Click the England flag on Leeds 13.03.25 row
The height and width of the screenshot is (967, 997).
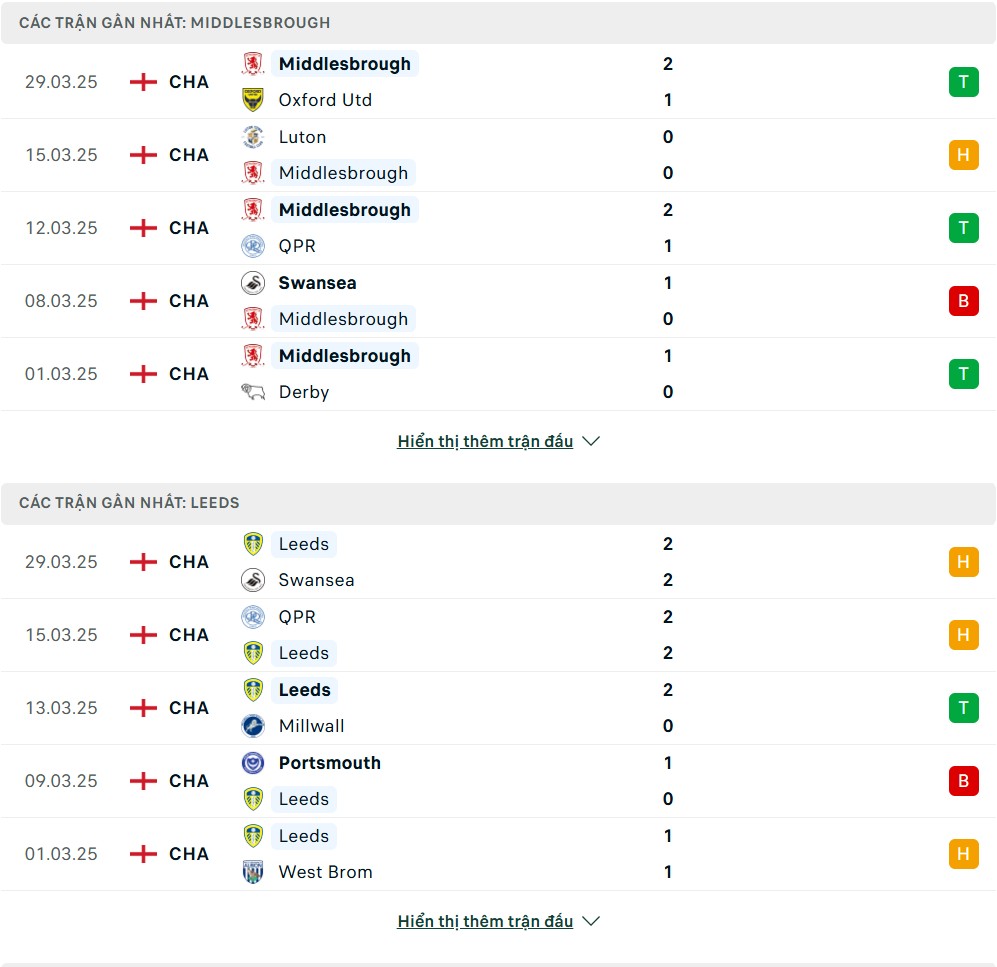coord(143,708)
